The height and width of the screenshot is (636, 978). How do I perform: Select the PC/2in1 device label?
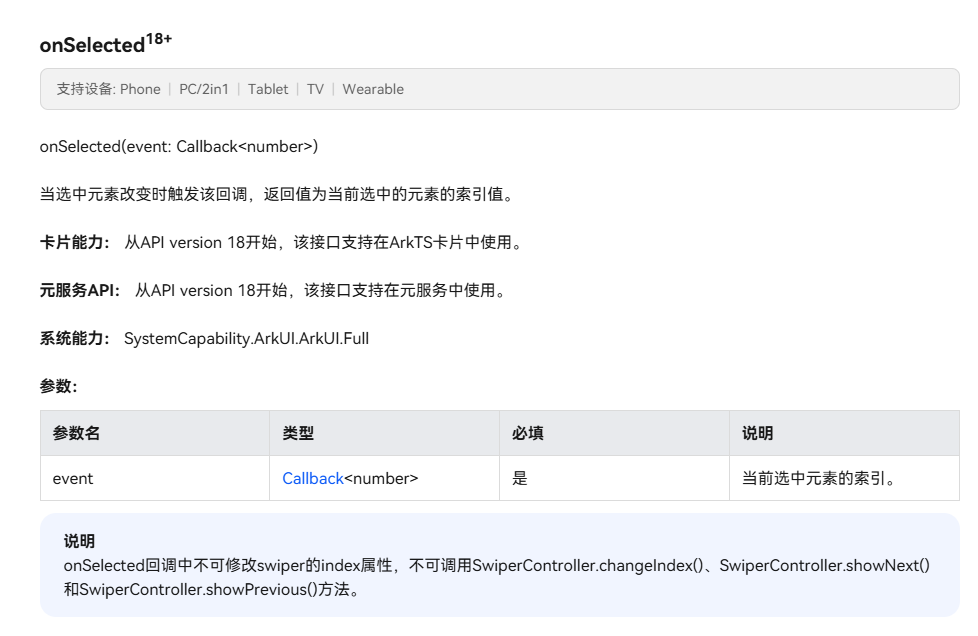coord(204,89)
